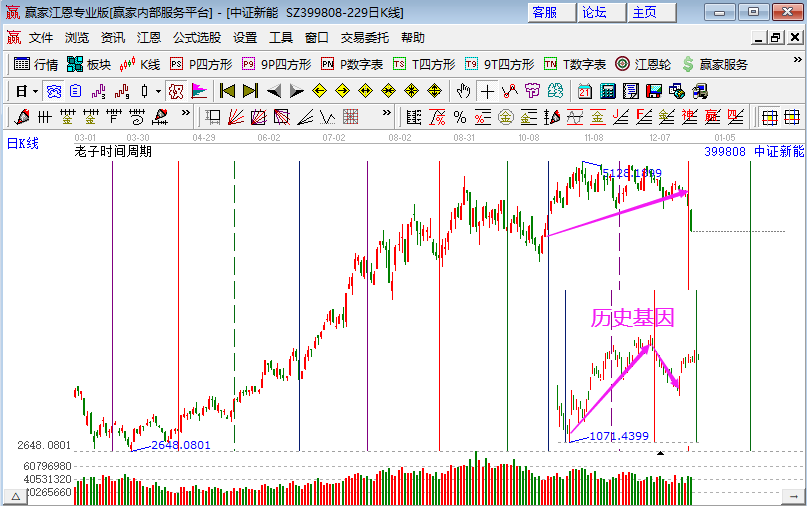The height and width of the screenshot is (506, 807).
Task: Expand top-right toolbar overflow chevron
Action: pyautogui.click(x=798, y=60)
